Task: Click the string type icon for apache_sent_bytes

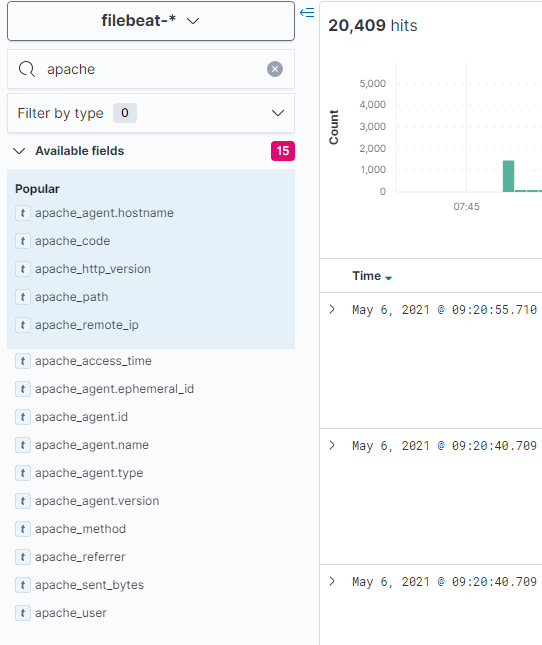Action: click(23, 585)
